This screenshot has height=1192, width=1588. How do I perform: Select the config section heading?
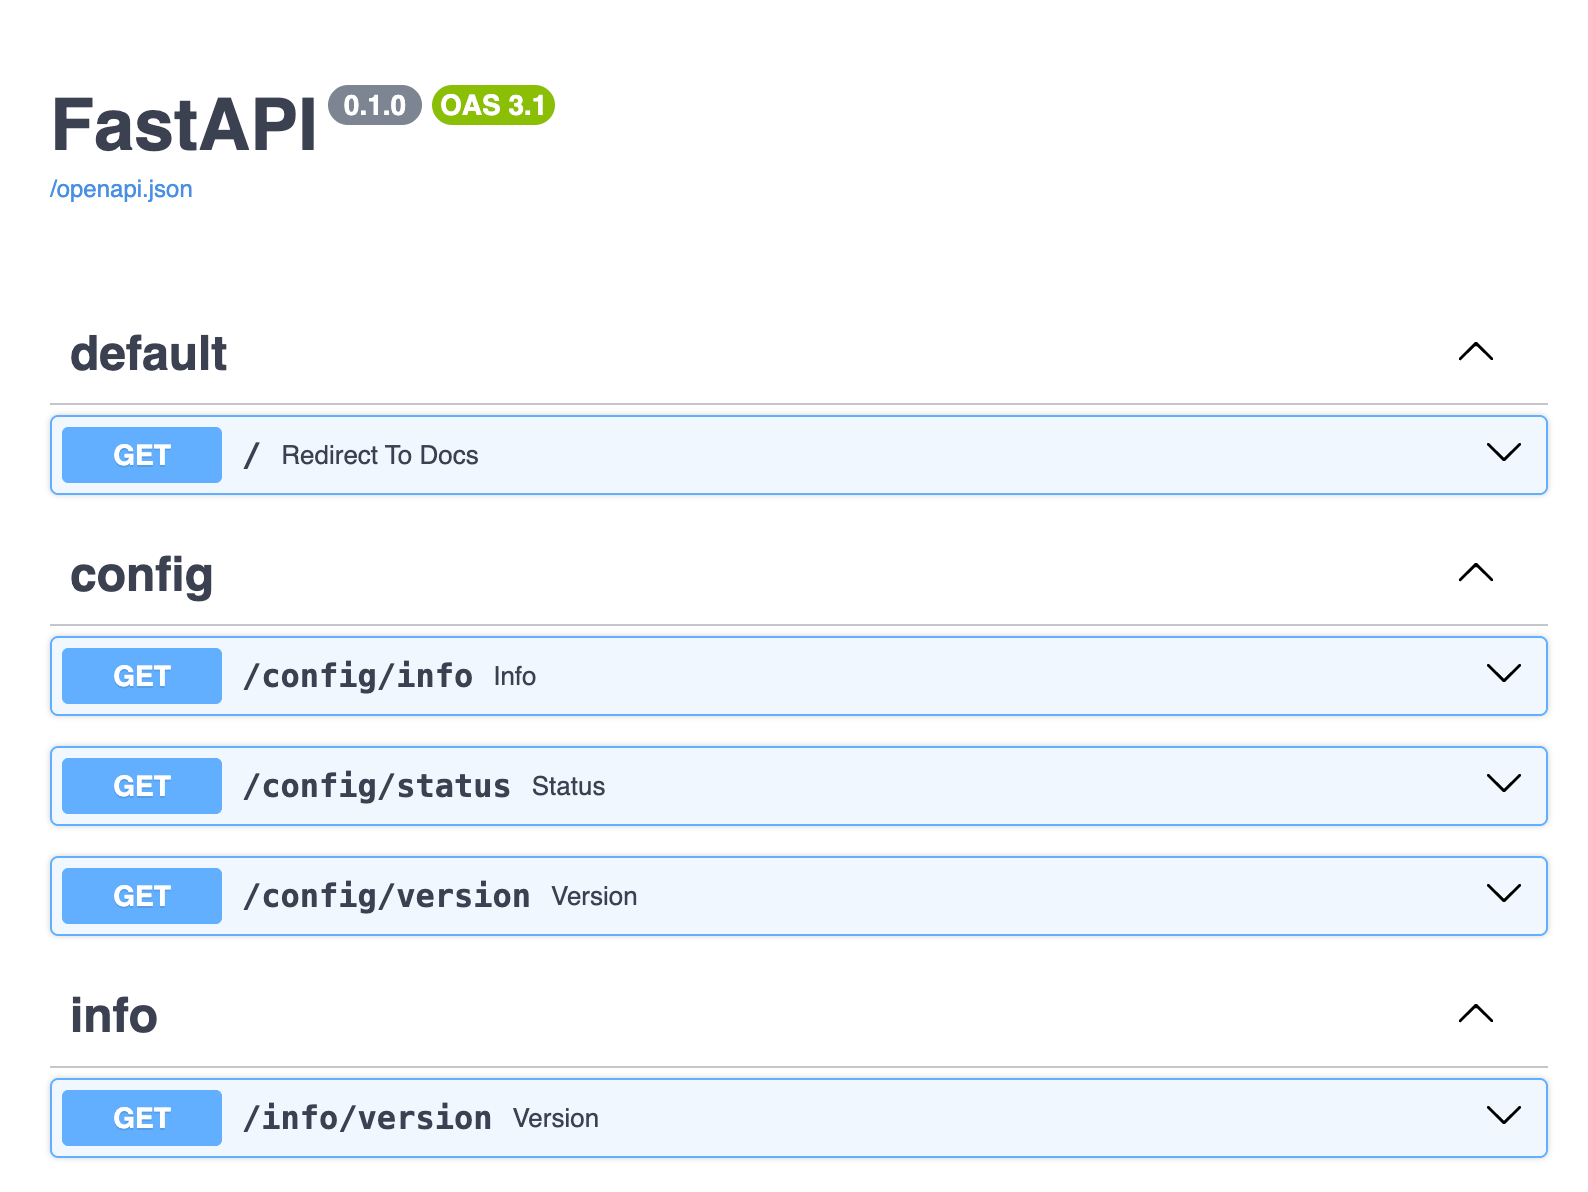[x=142, y=576]
